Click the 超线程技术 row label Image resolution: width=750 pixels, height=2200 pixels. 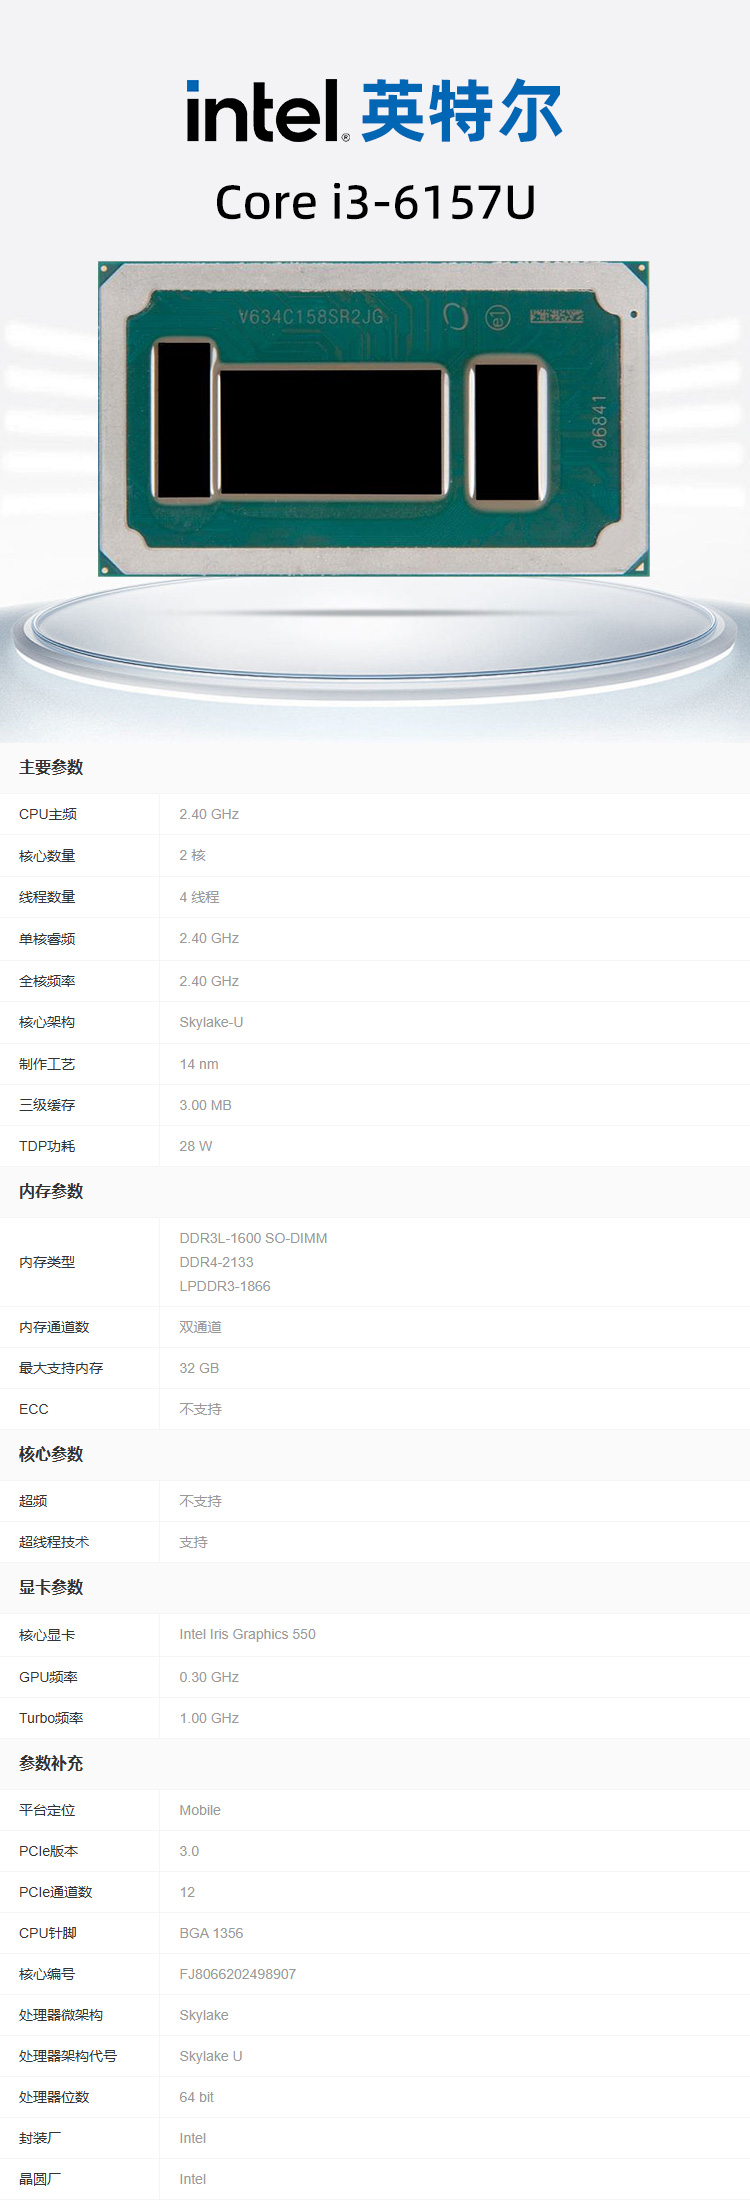[x=54, y=1542]
